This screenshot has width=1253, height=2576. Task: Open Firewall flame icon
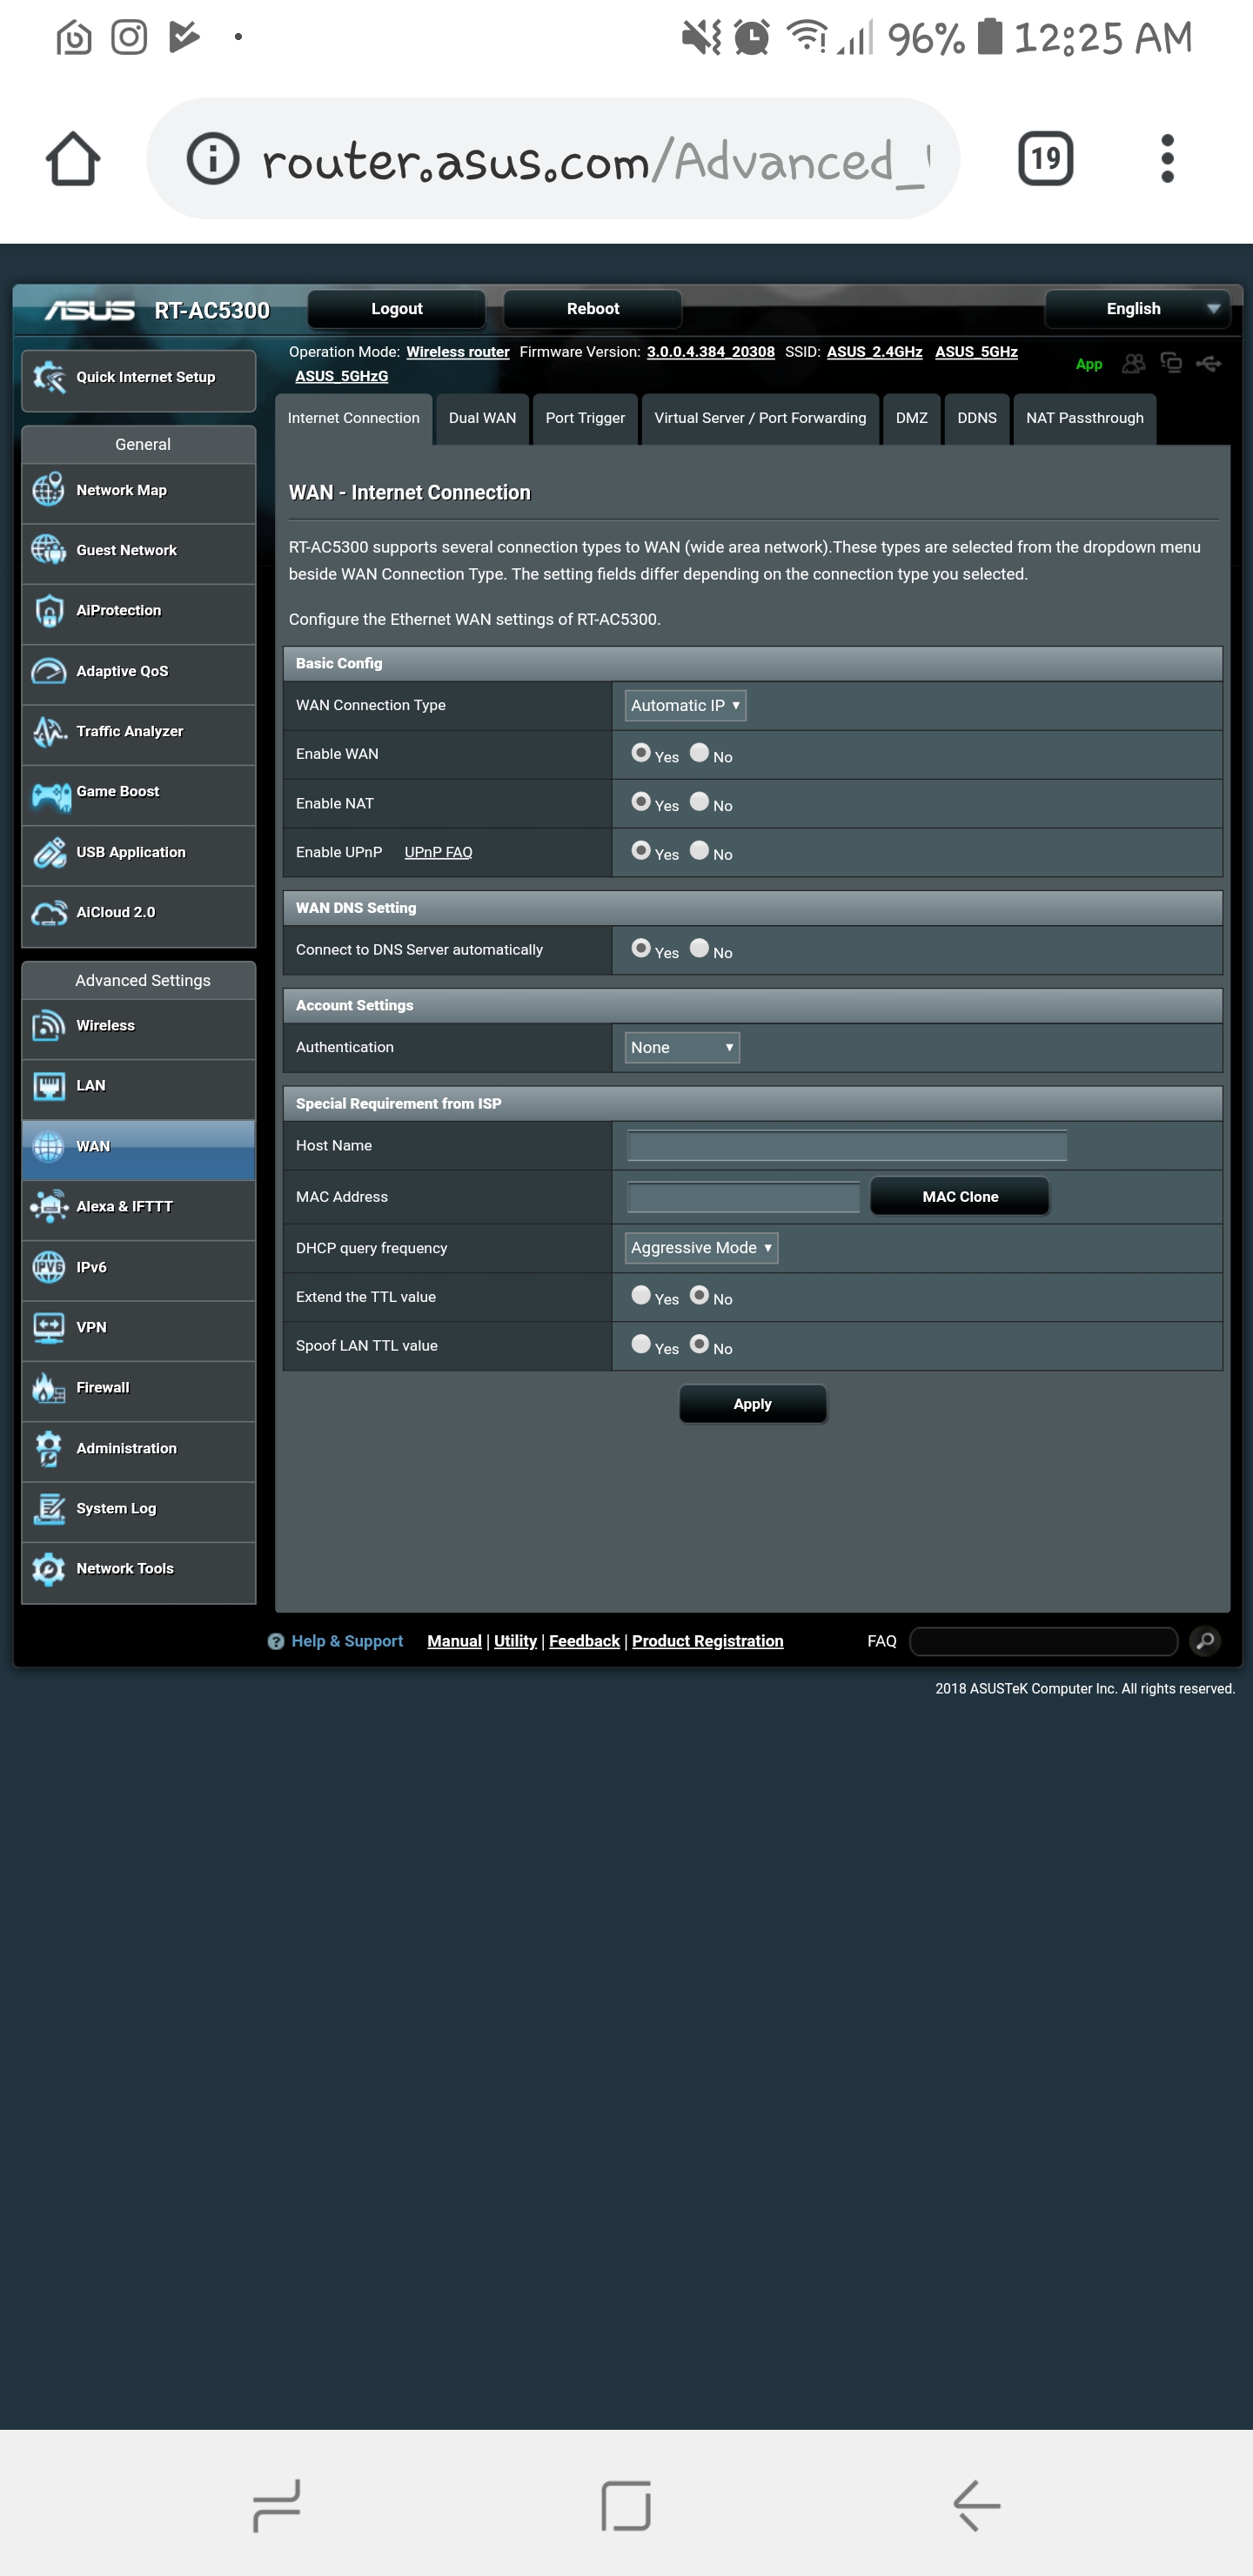(x=49, y=1387)
